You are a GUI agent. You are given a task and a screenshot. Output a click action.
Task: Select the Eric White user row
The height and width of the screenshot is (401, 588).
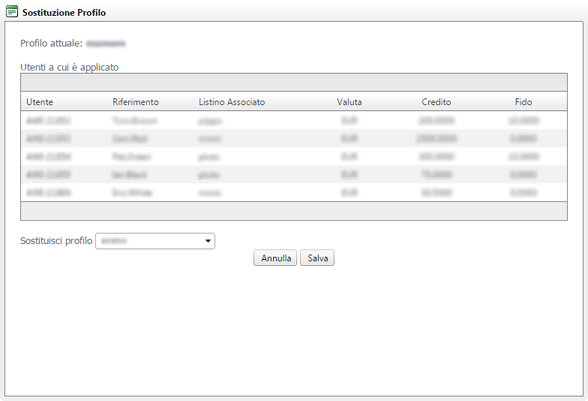click(x=294, y=192)
